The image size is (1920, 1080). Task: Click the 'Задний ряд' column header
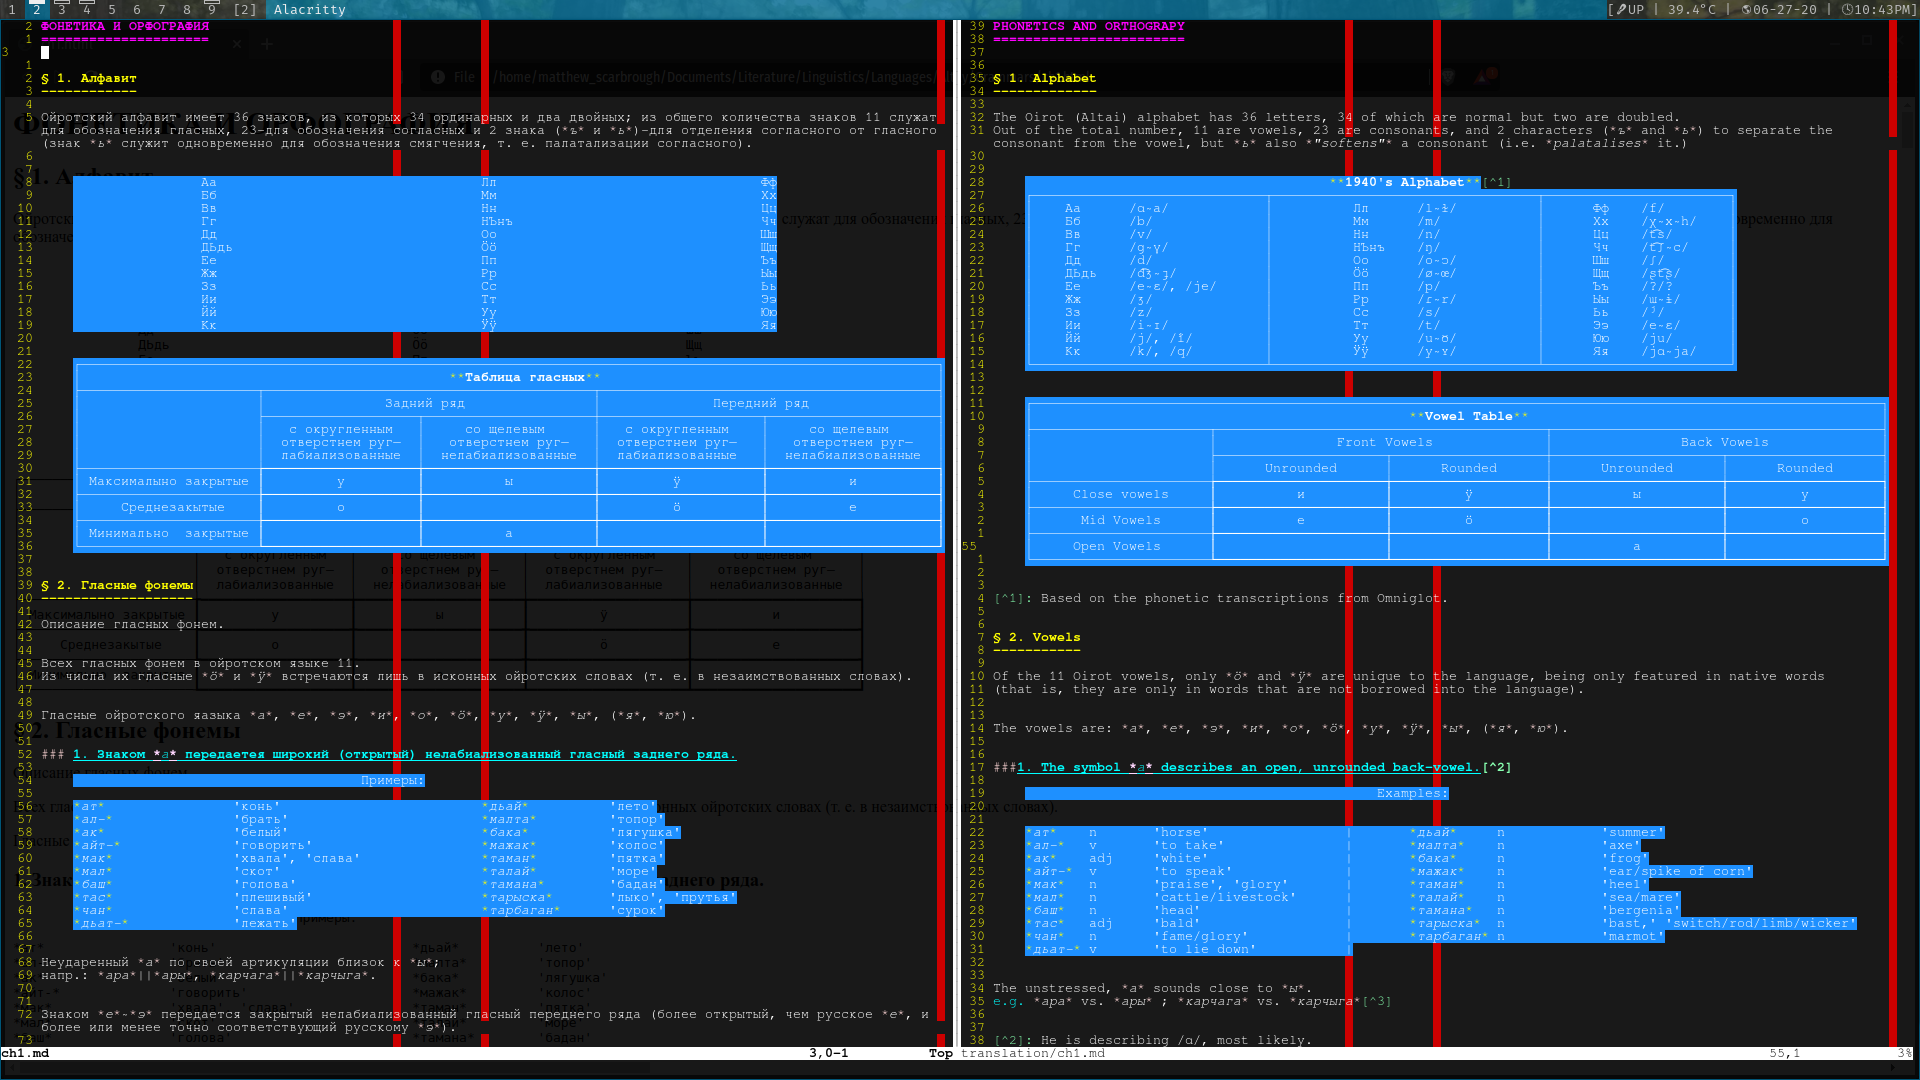425,403
